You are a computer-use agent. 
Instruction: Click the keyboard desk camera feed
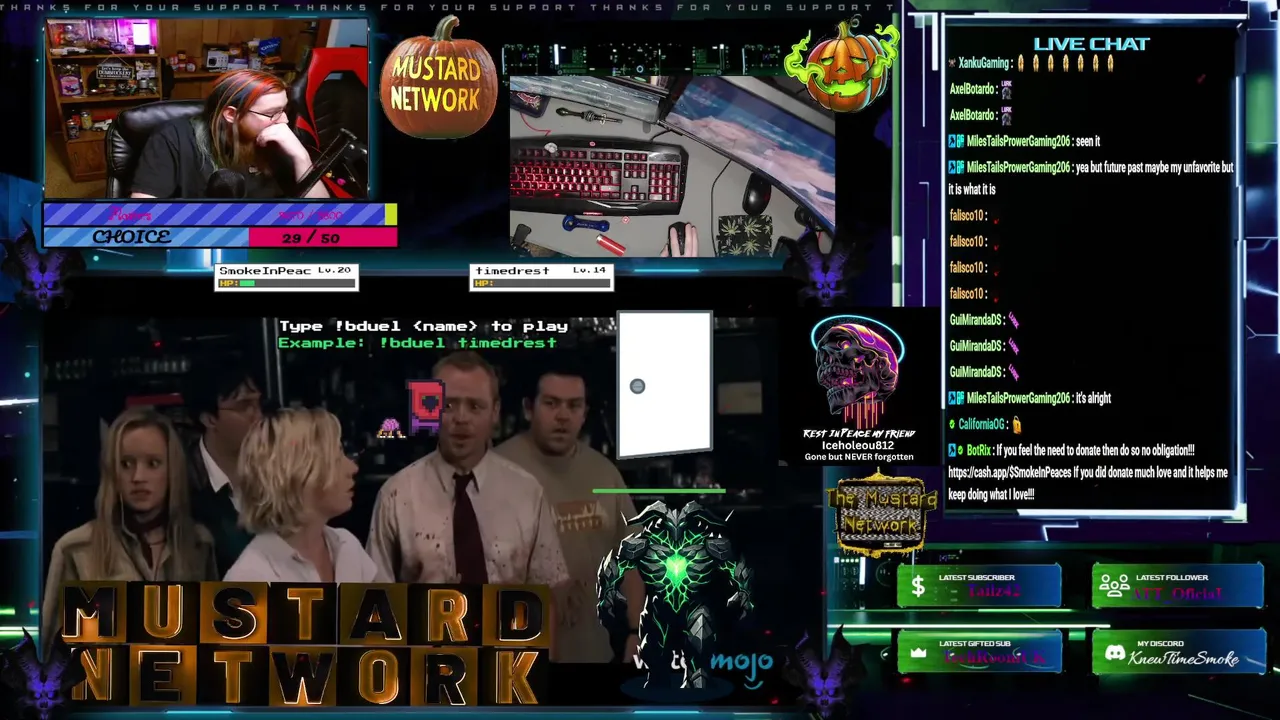click(x=672, y=166)
